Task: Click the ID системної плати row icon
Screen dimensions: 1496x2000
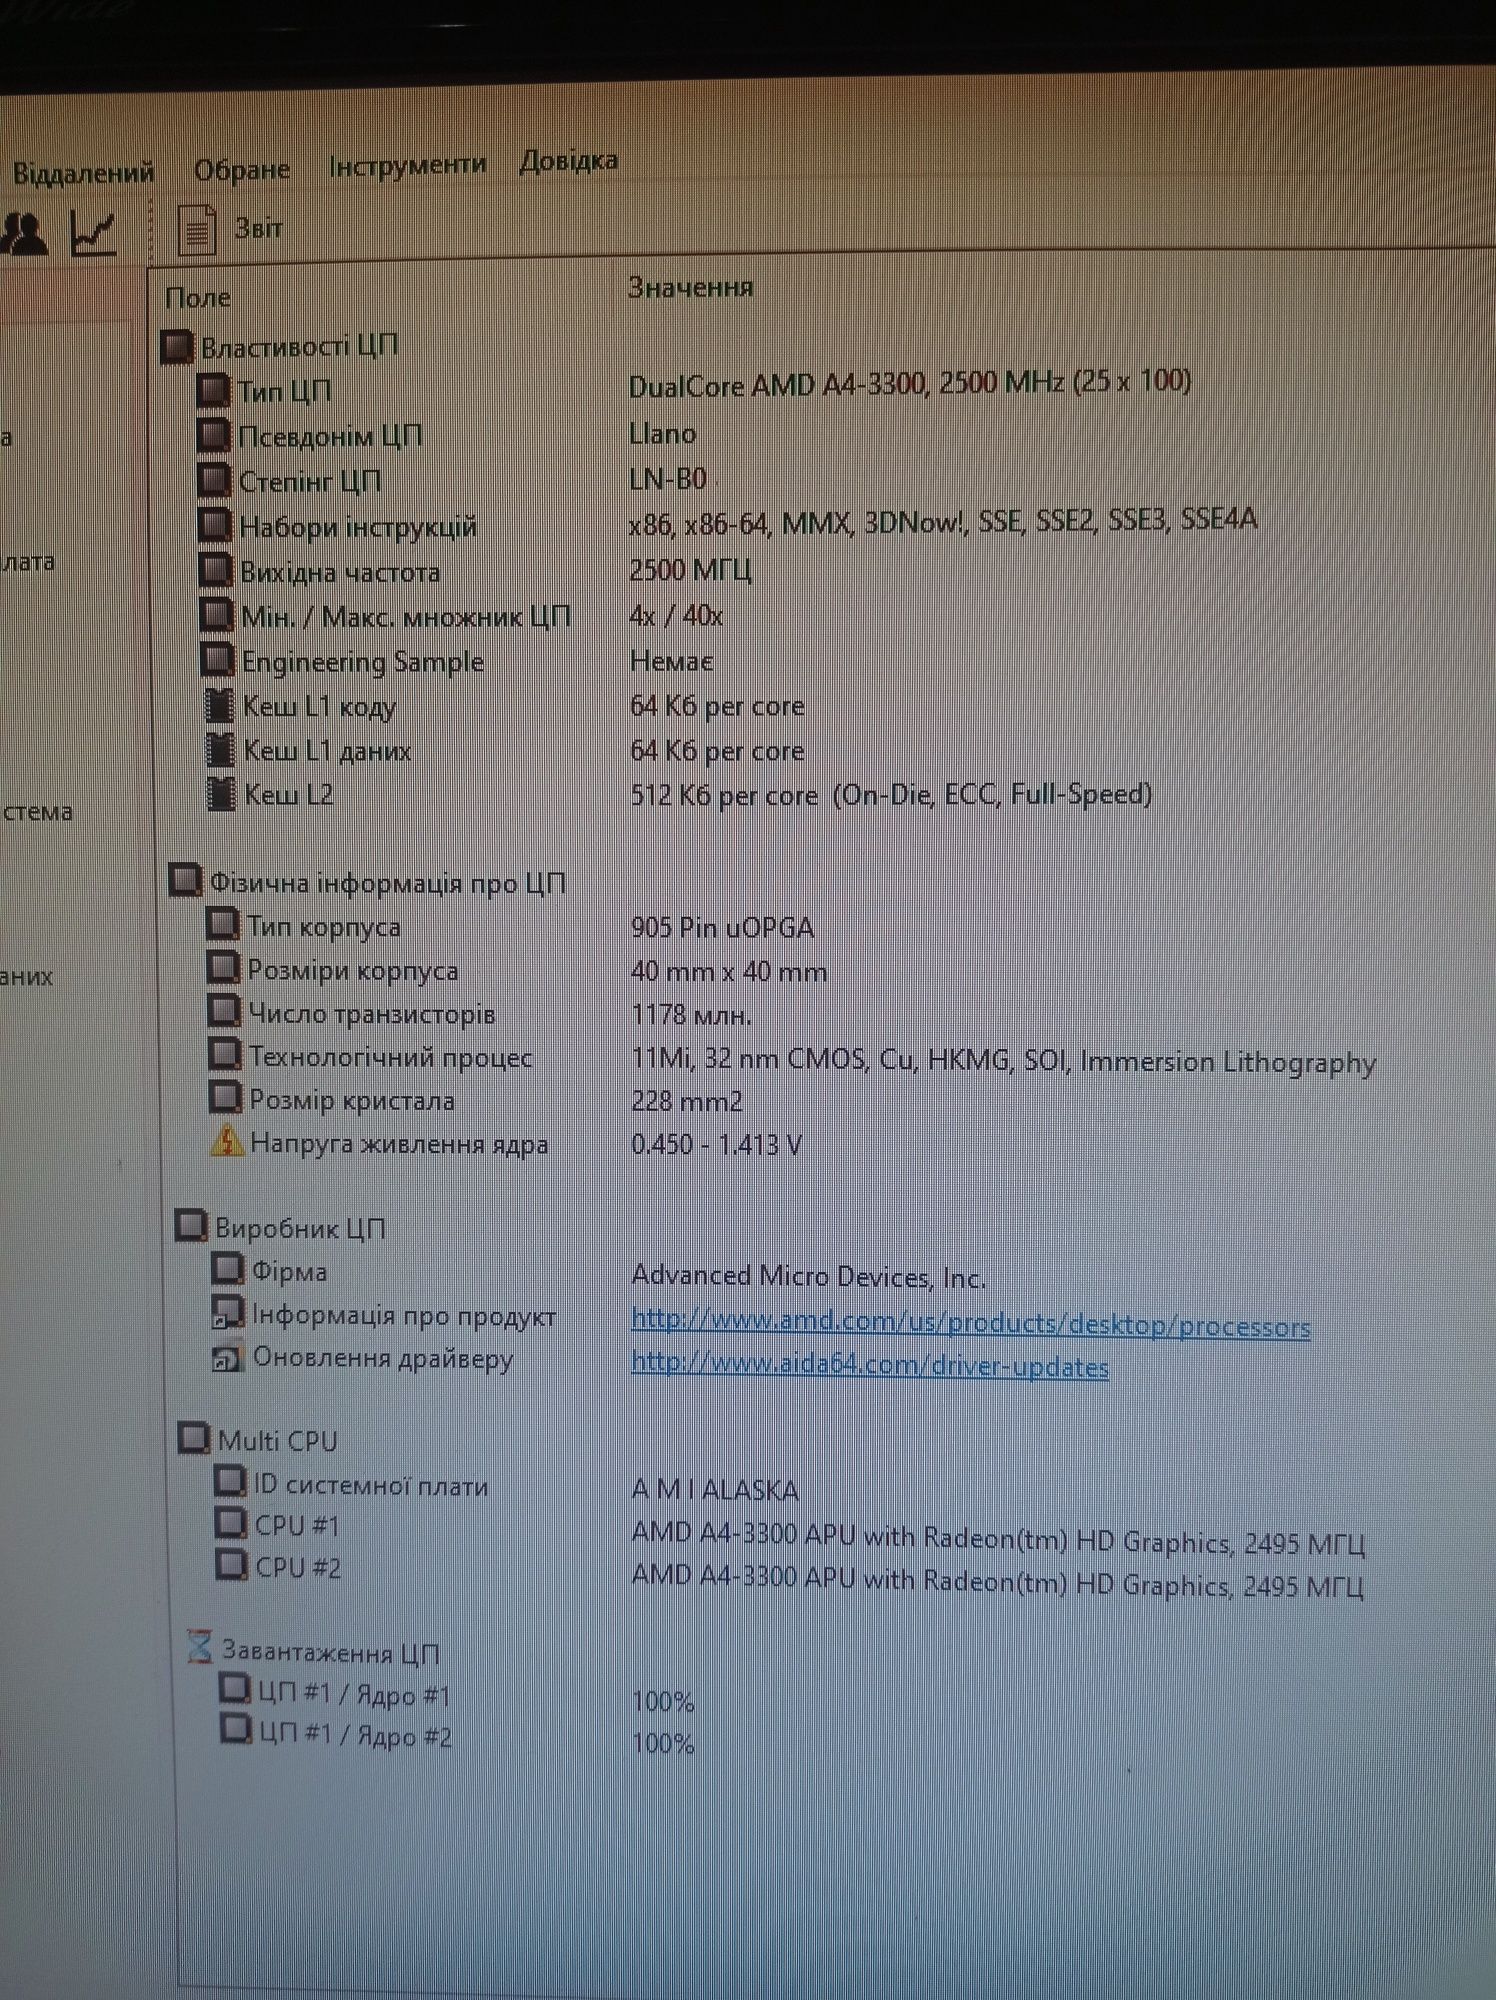Action: (231, 1482)
